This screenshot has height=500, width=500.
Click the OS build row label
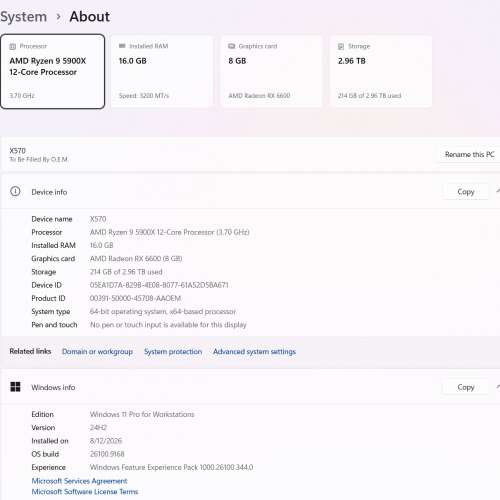click(45, 454)
